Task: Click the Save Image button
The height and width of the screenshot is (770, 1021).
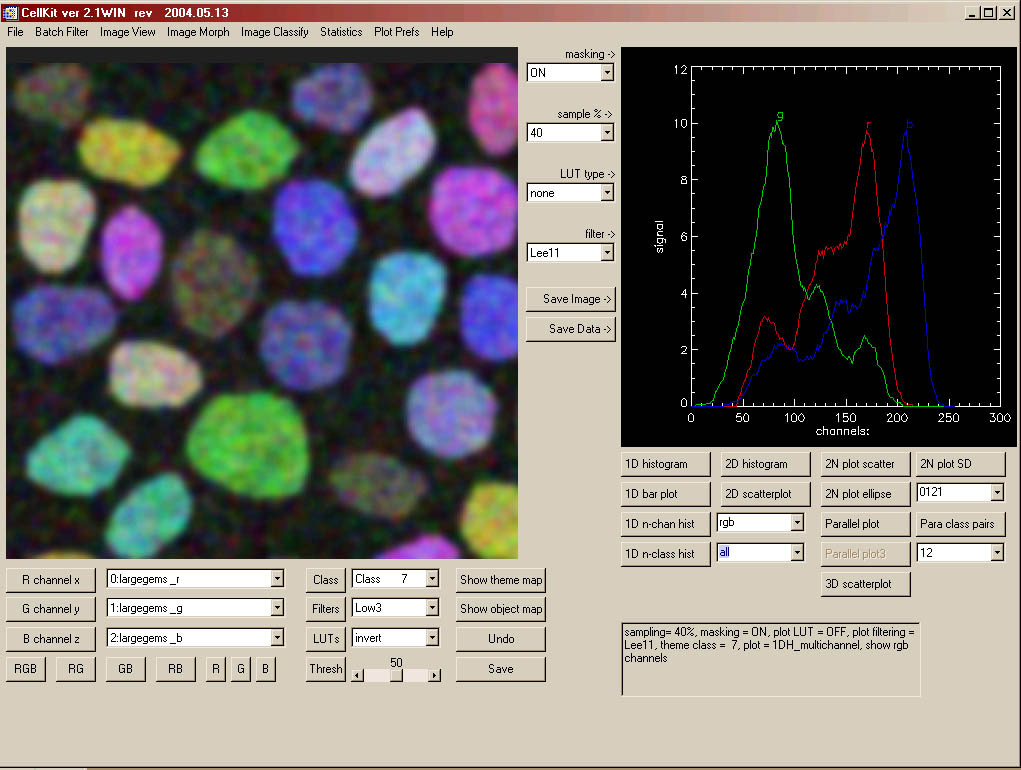Action: (570, 299)
